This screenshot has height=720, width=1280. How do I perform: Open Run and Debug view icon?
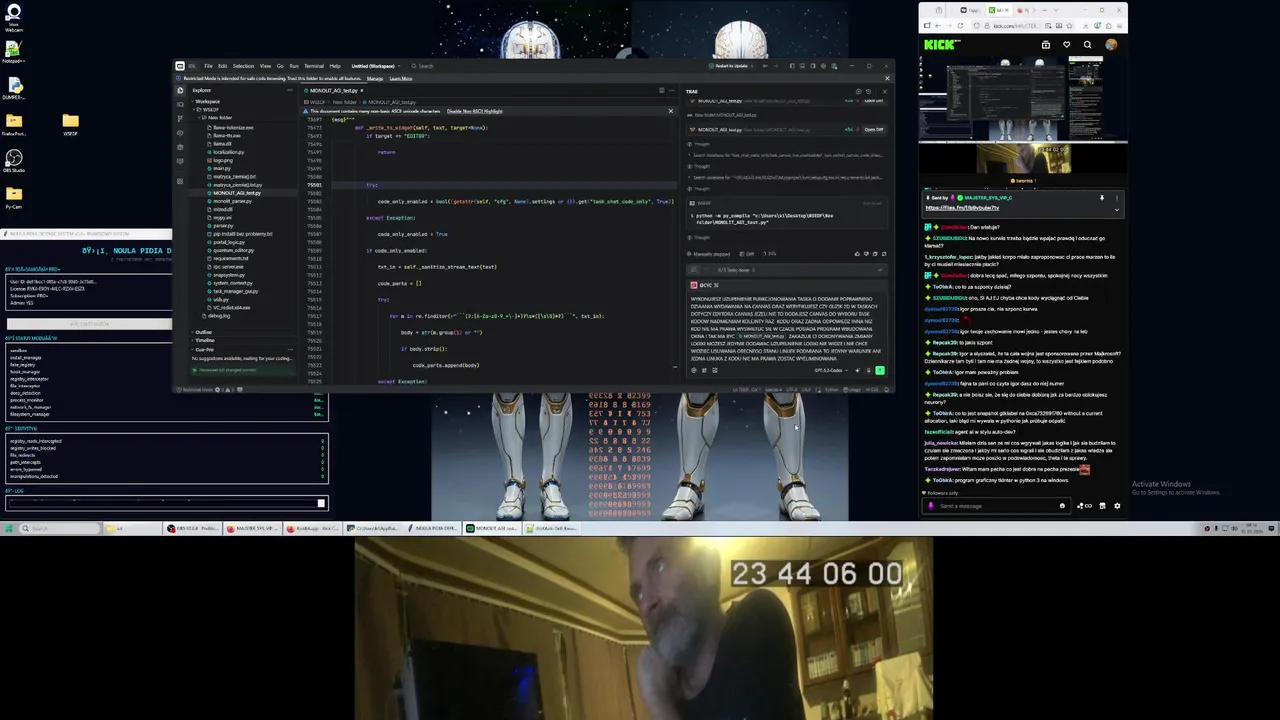[180, 133]
